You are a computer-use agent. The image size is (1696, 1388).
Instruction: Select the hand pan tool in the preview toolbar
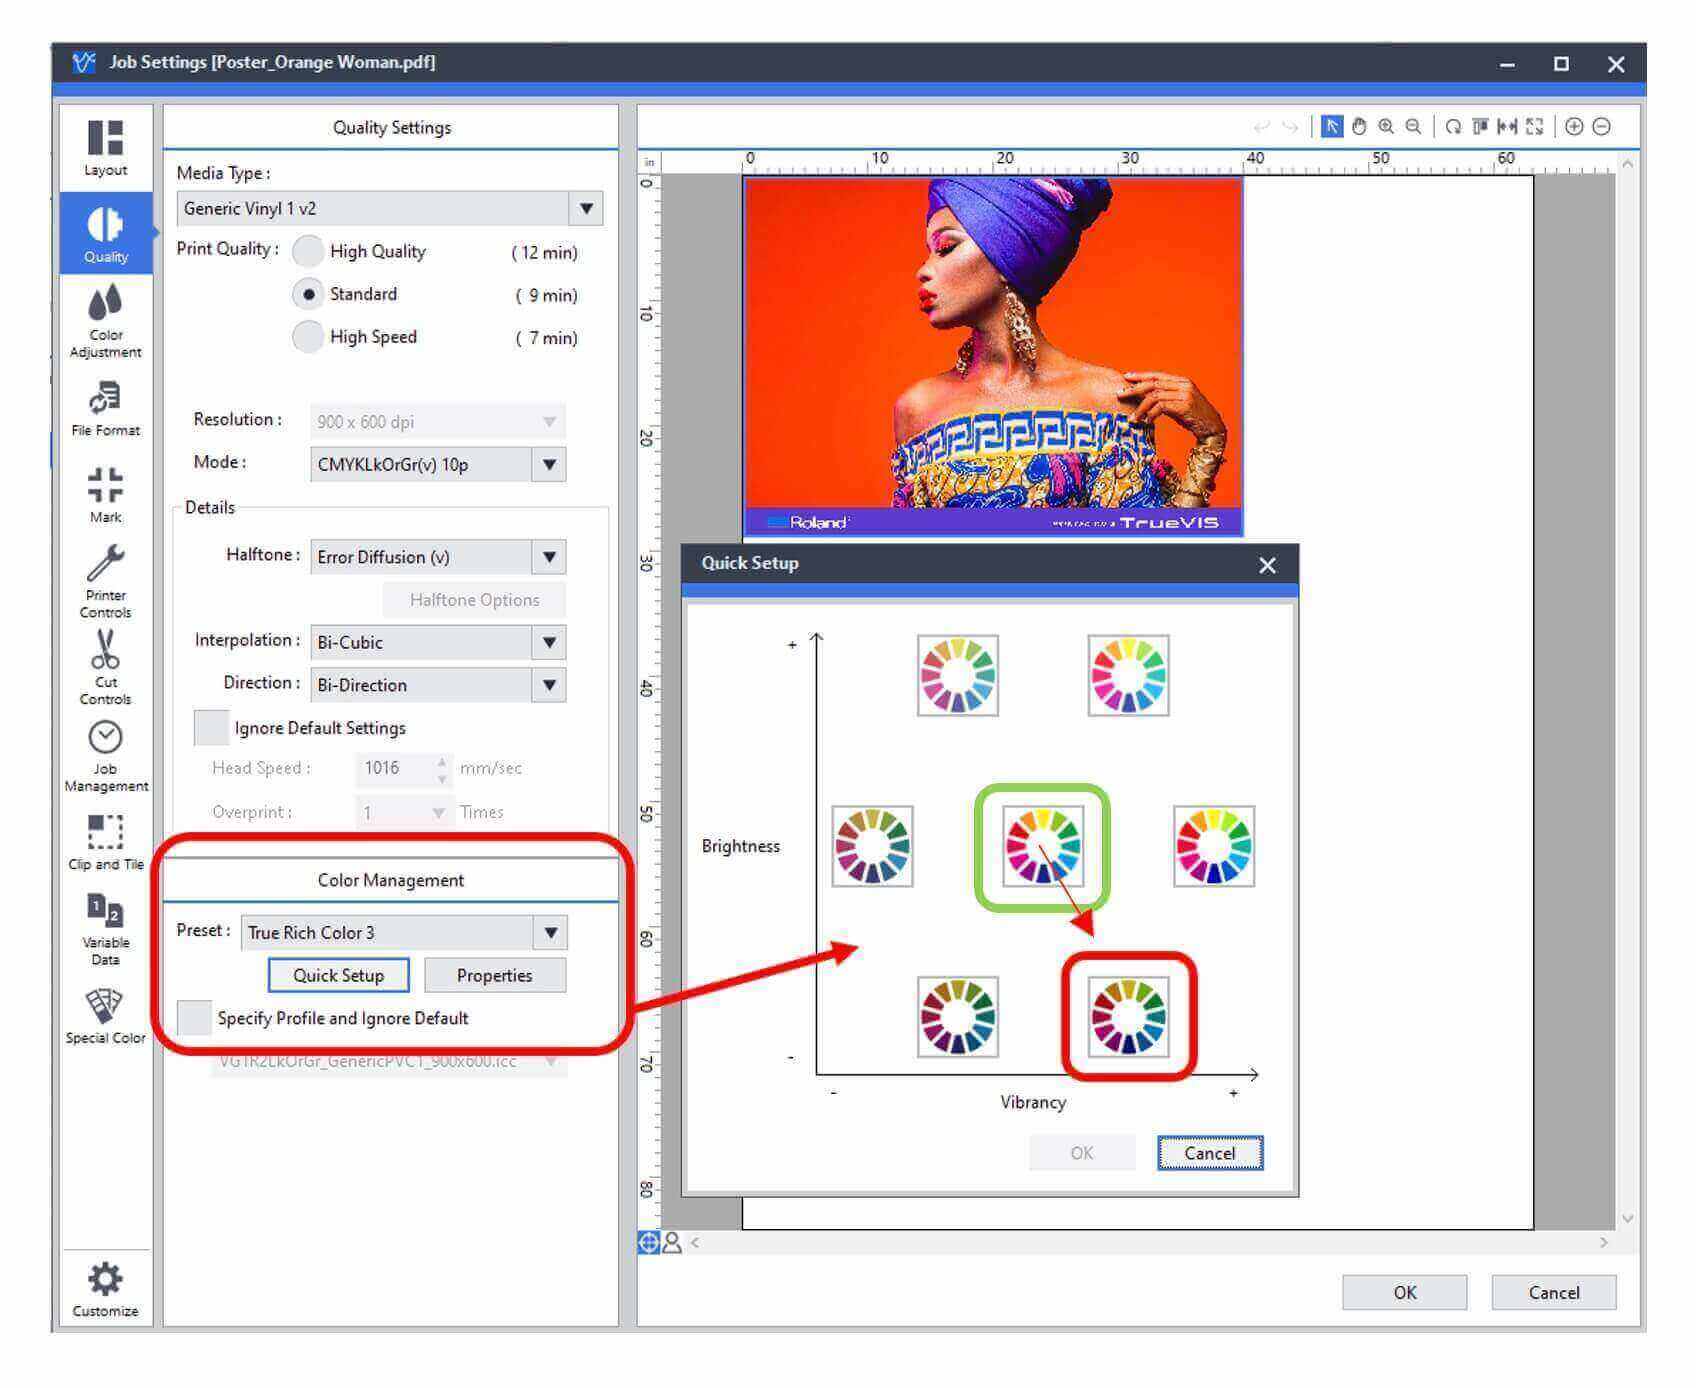(1359, 127)
